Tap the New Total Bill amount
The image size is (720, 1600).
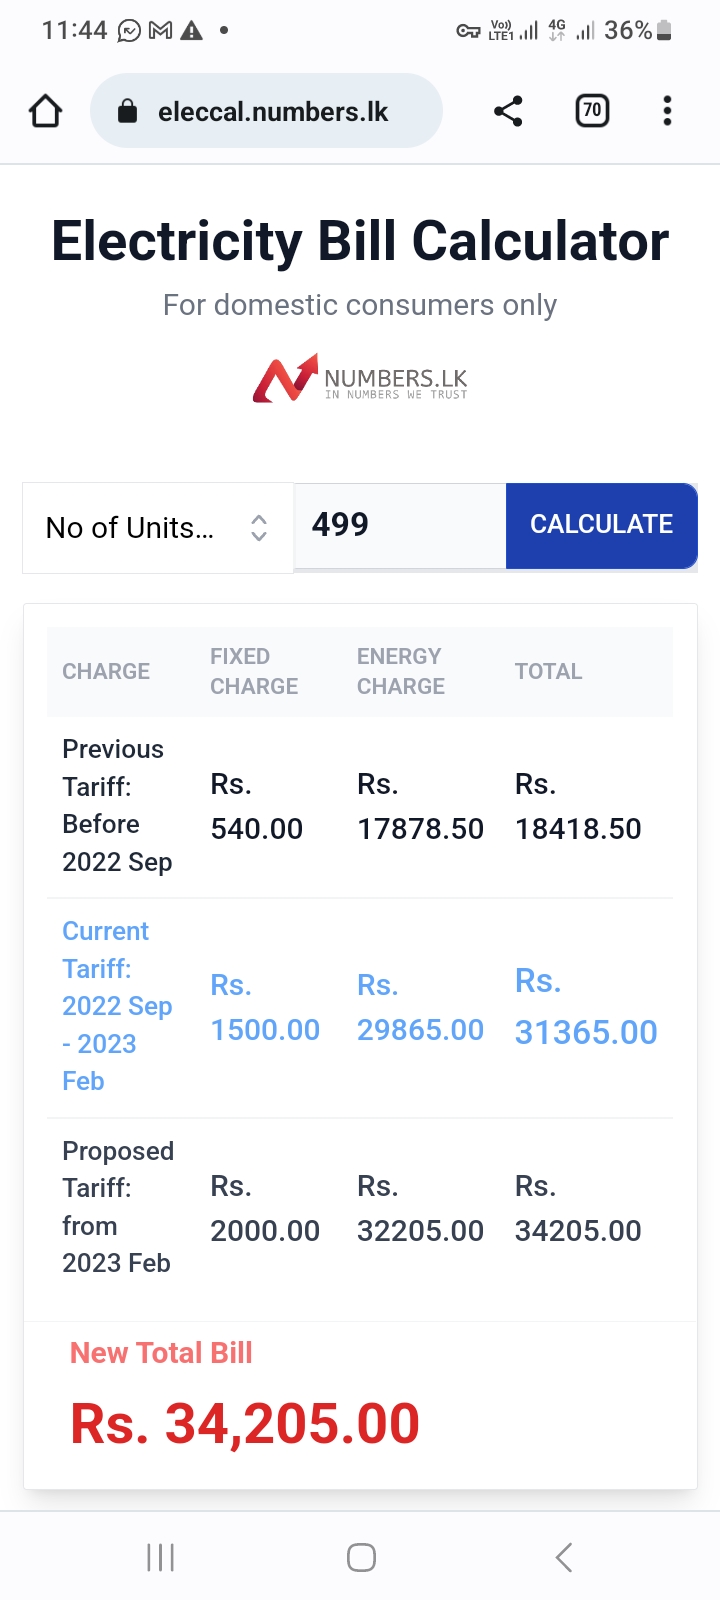point(245,1423)
